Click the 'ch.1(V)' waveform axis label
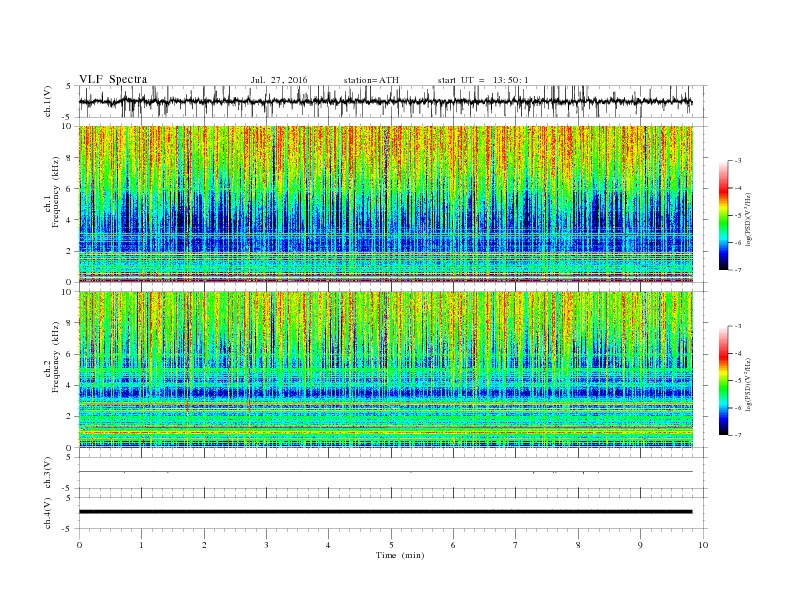The width and height of the screenshot is (792, 612). coord(48,102)
